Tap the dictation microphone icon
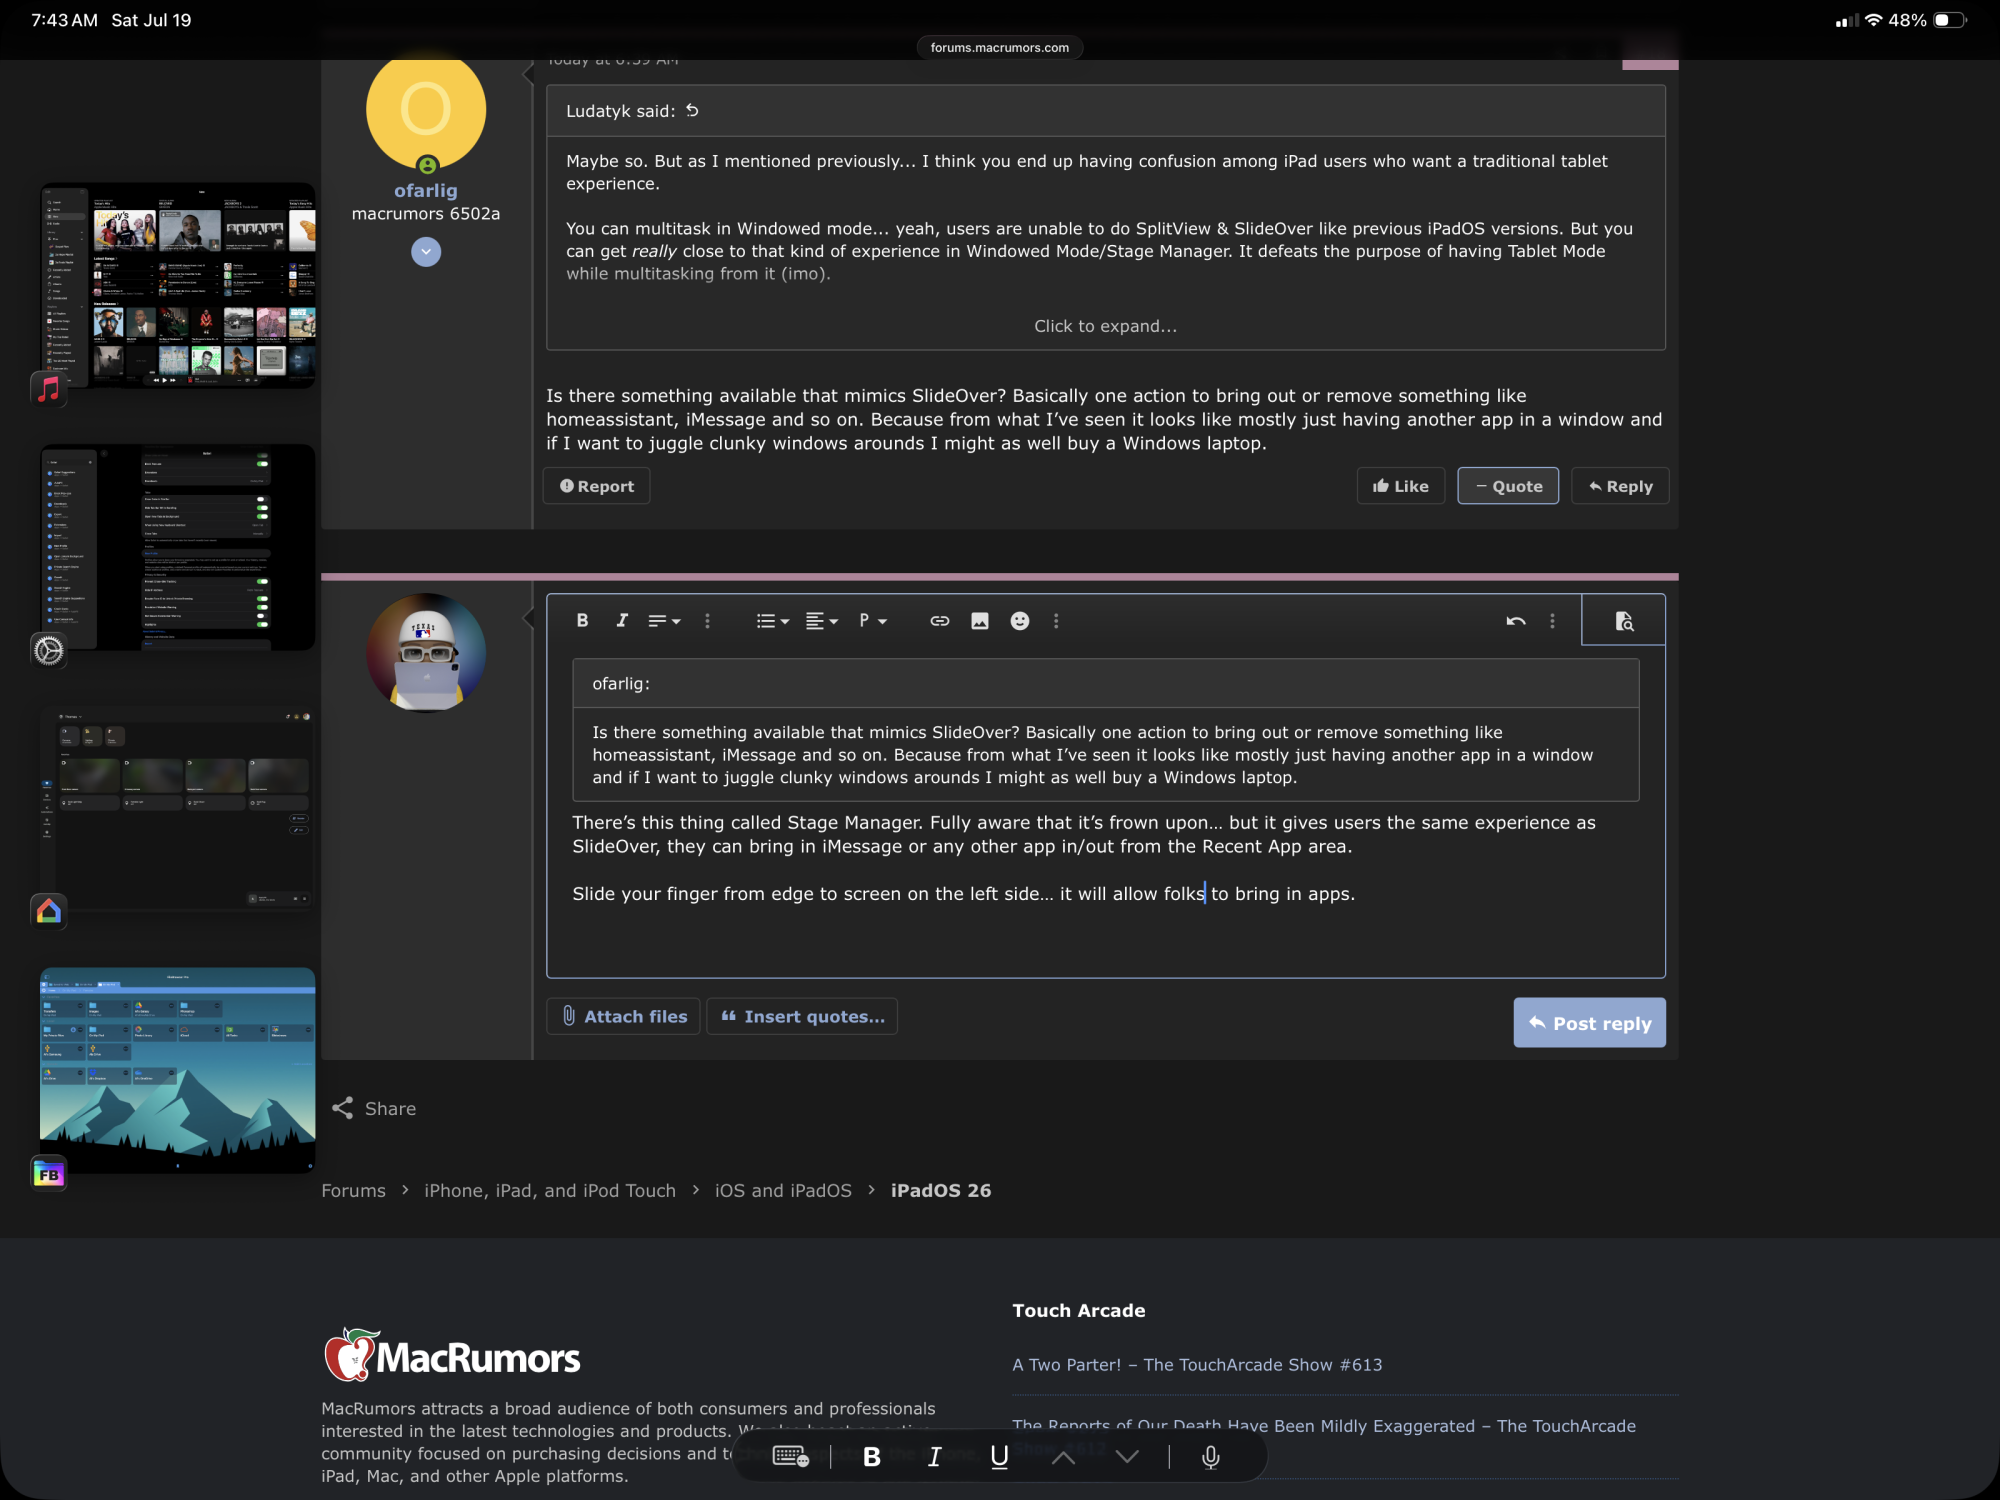This screenshot has height=1500, width=2000. coord(1210,1457)
